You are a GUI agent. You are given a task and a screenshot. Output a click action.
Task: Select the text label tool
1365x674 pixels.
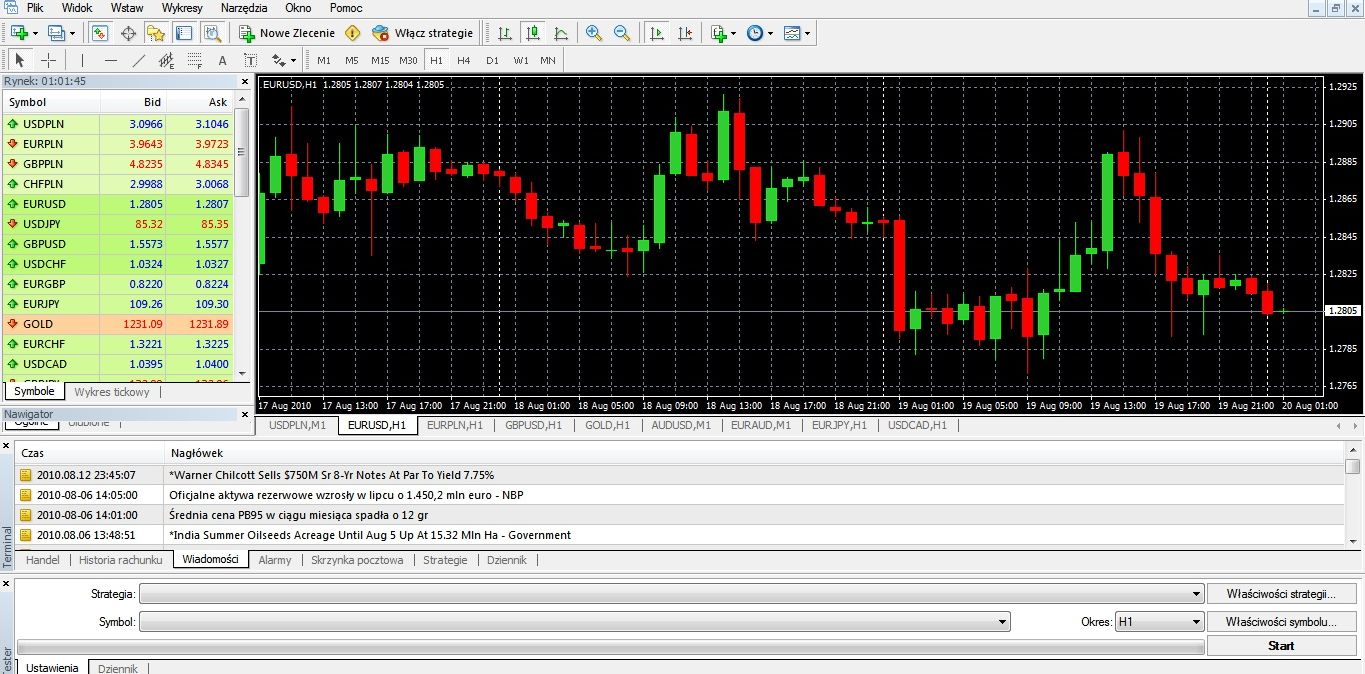point(250,60)
